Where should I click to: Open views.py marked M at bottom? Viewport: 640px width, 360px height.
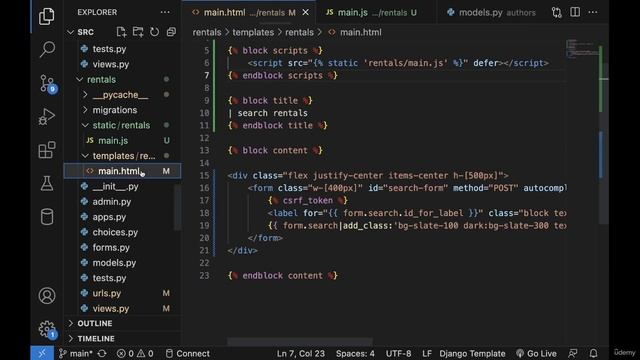122,309
